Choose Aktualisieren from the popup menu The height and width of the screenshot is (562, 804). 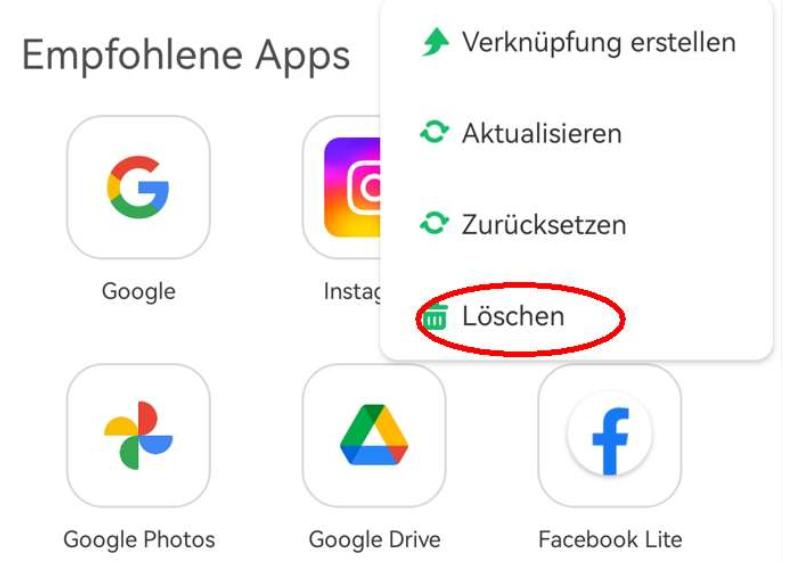(577, 133)
